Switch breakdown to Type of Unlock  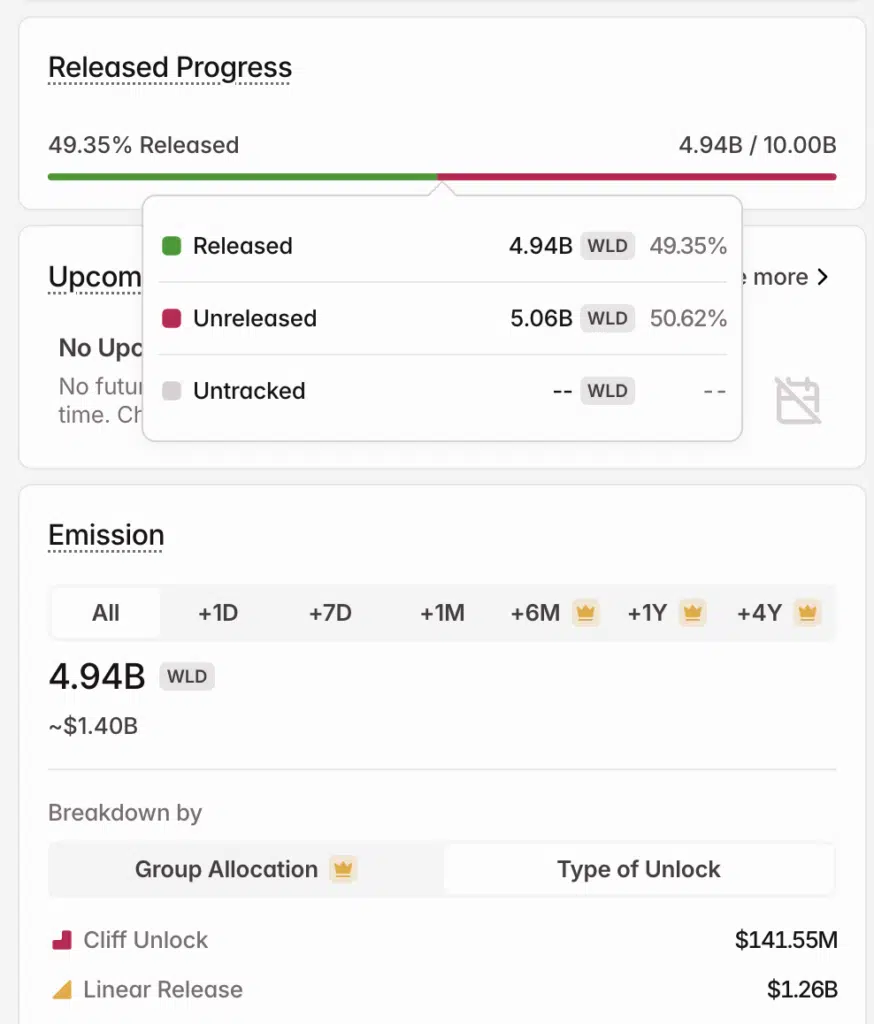click(x=639, y=869)
